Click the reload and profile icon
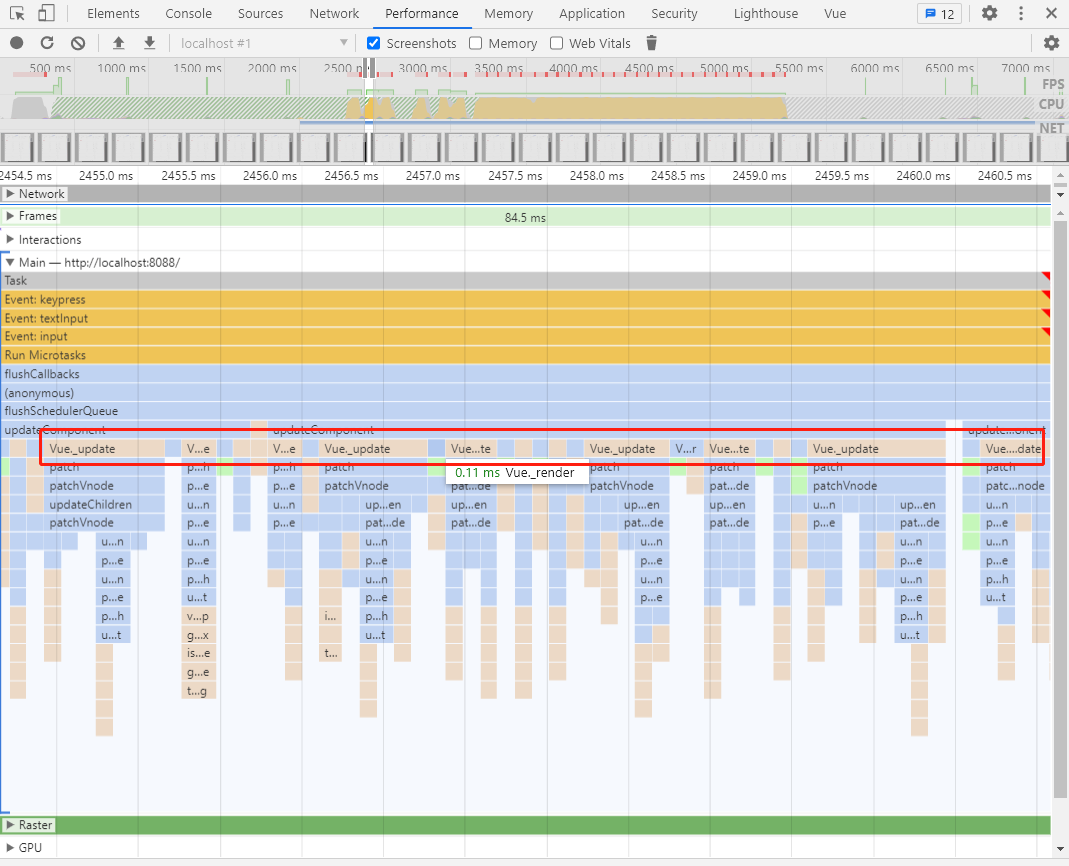1069x866 pixels. click(x=47, y=43)
